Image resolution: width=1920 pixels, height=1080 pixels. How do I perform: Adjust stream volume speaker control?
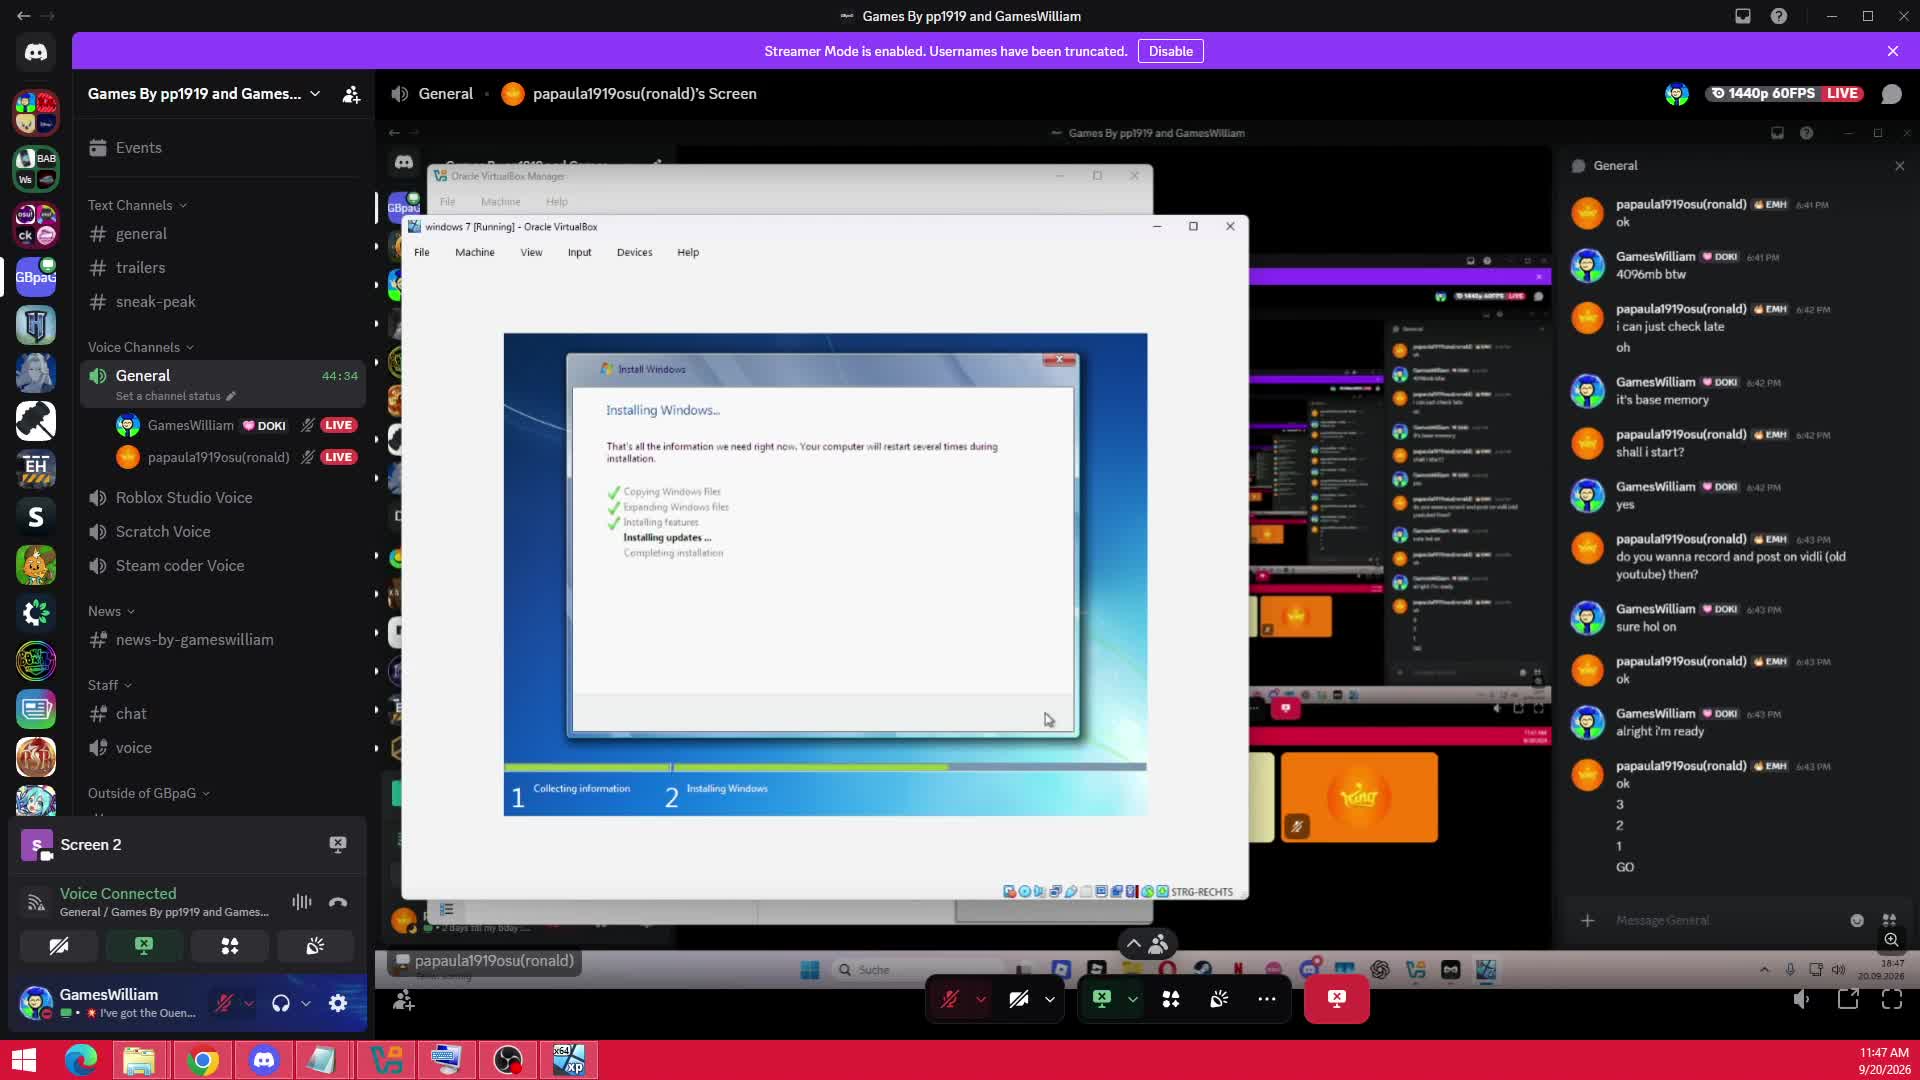point(1802,999)
